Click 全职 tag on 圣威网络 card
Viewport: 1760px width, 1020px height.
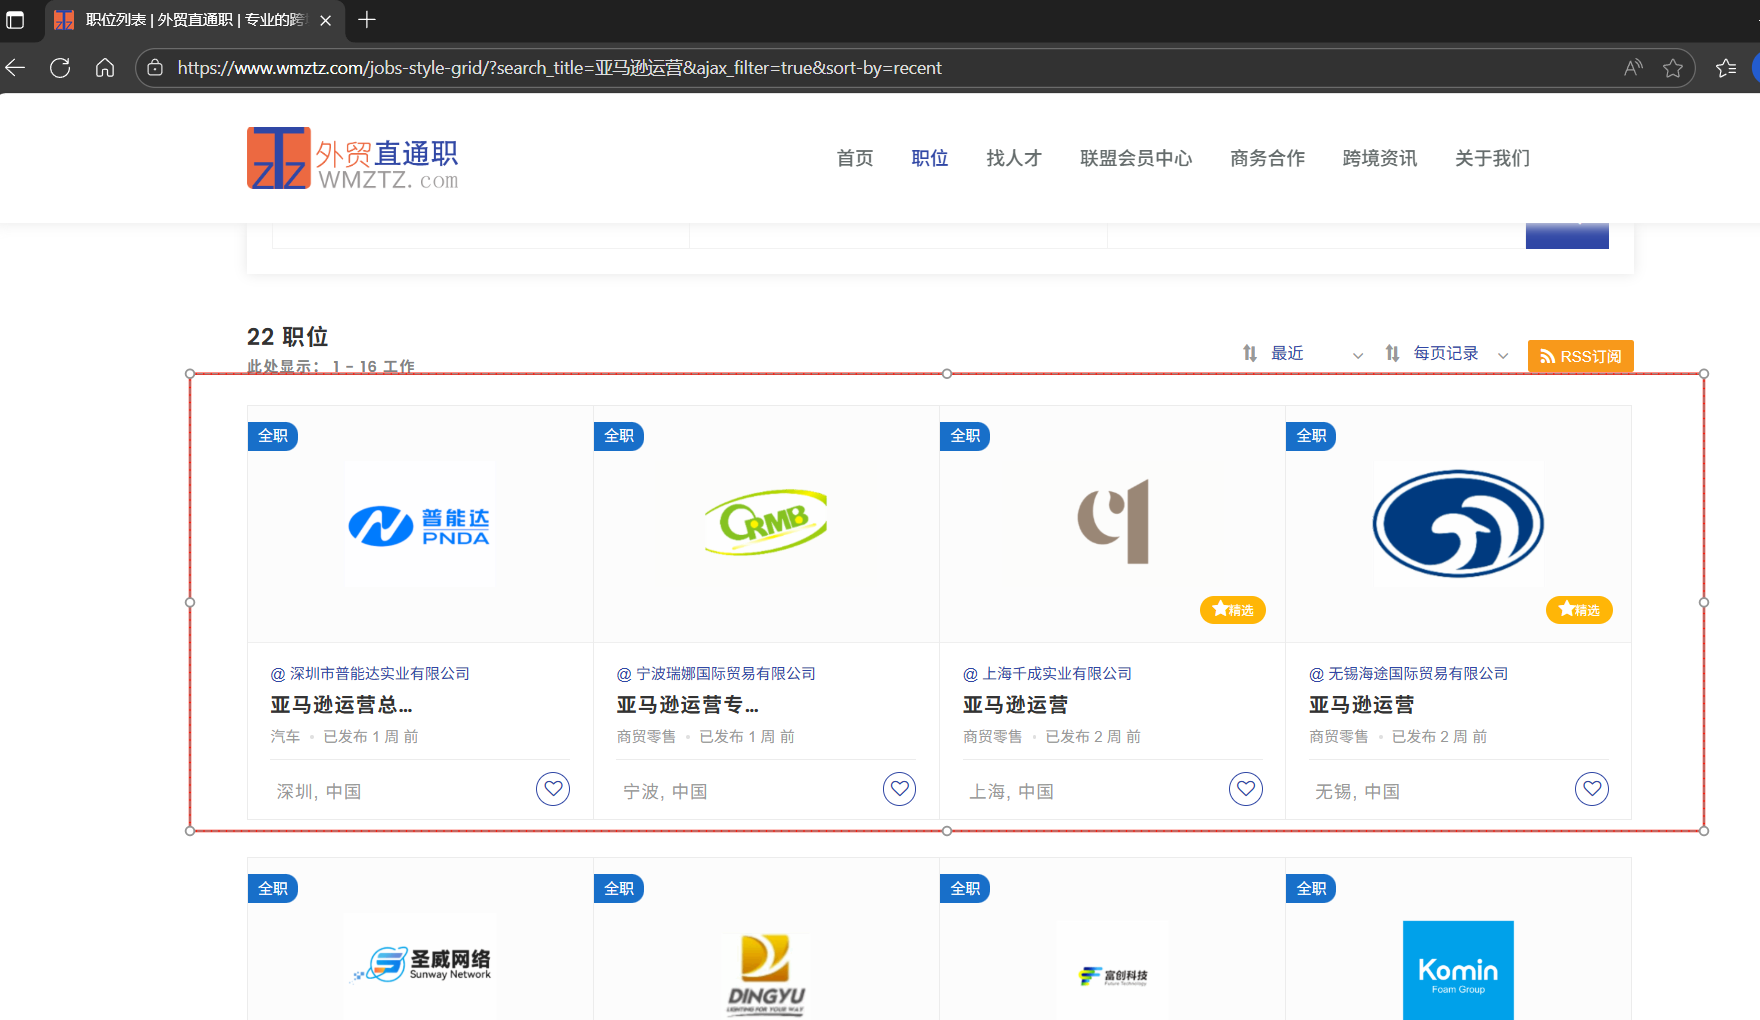[273, 889]
